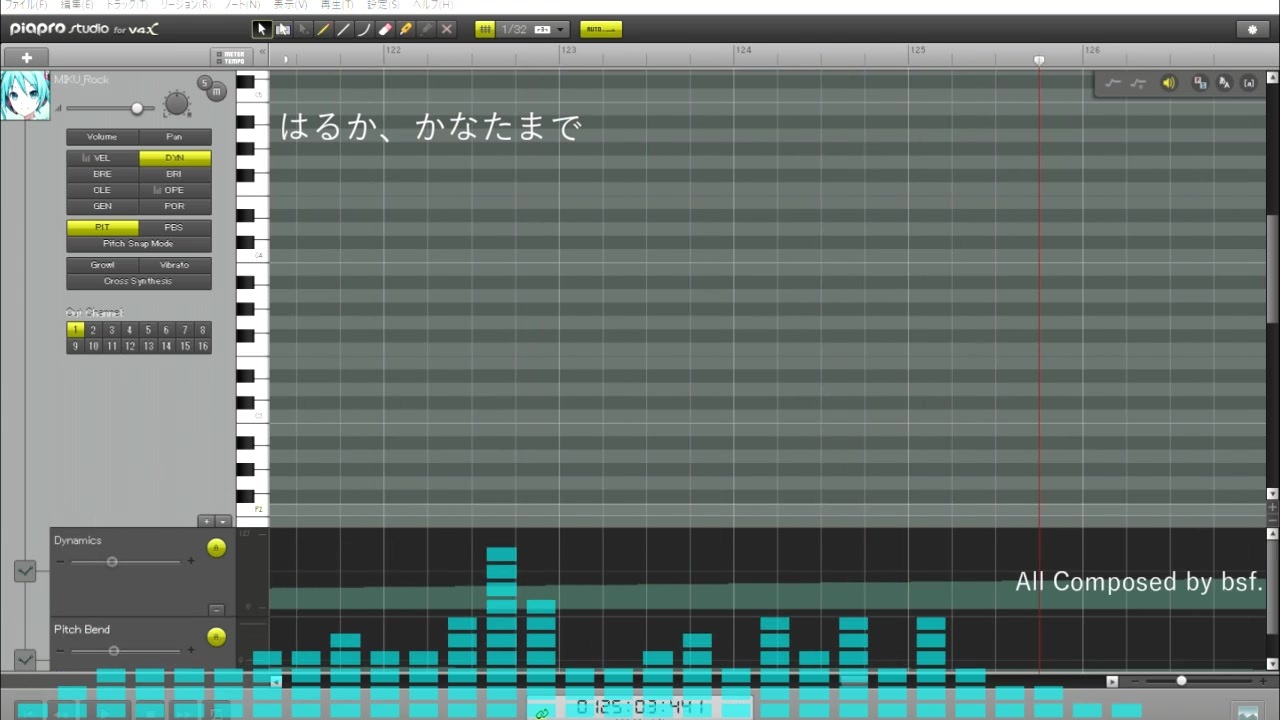Screen dimensions: 1280x720
Task: Pick the curve line tool
Action: coord(364,29)
